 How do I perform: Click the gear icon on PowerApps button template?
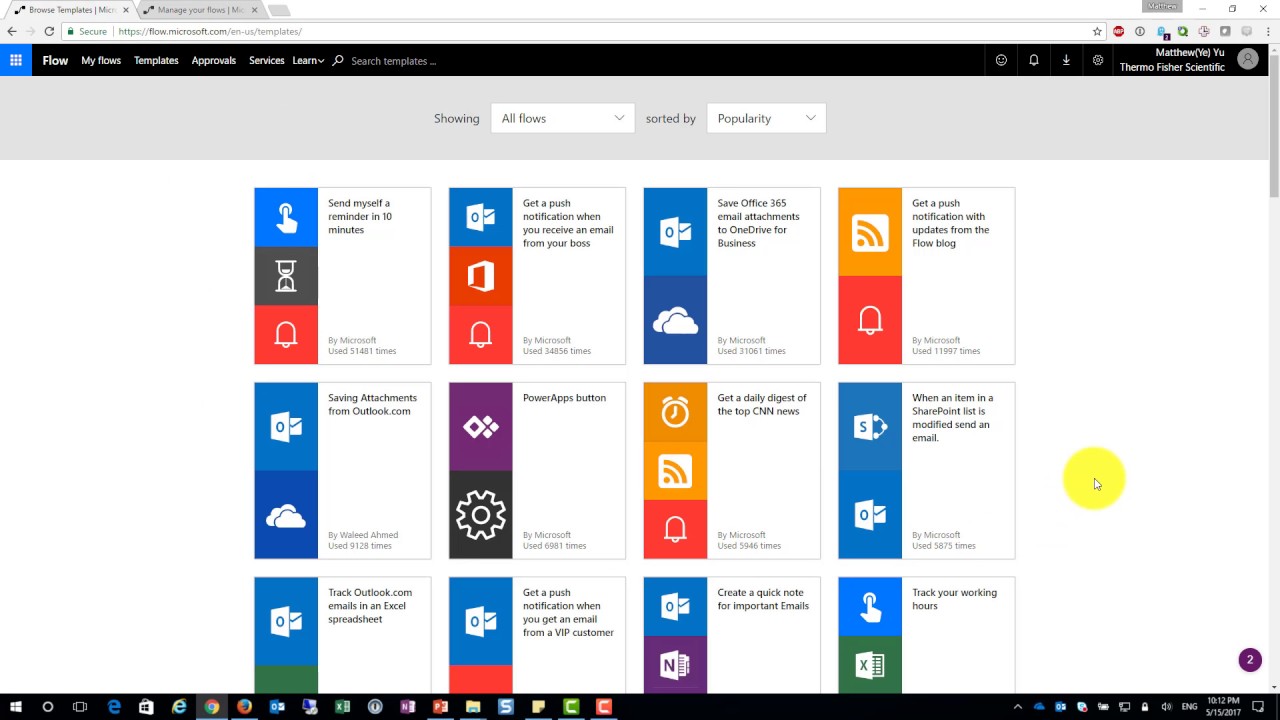pos(481,515)
